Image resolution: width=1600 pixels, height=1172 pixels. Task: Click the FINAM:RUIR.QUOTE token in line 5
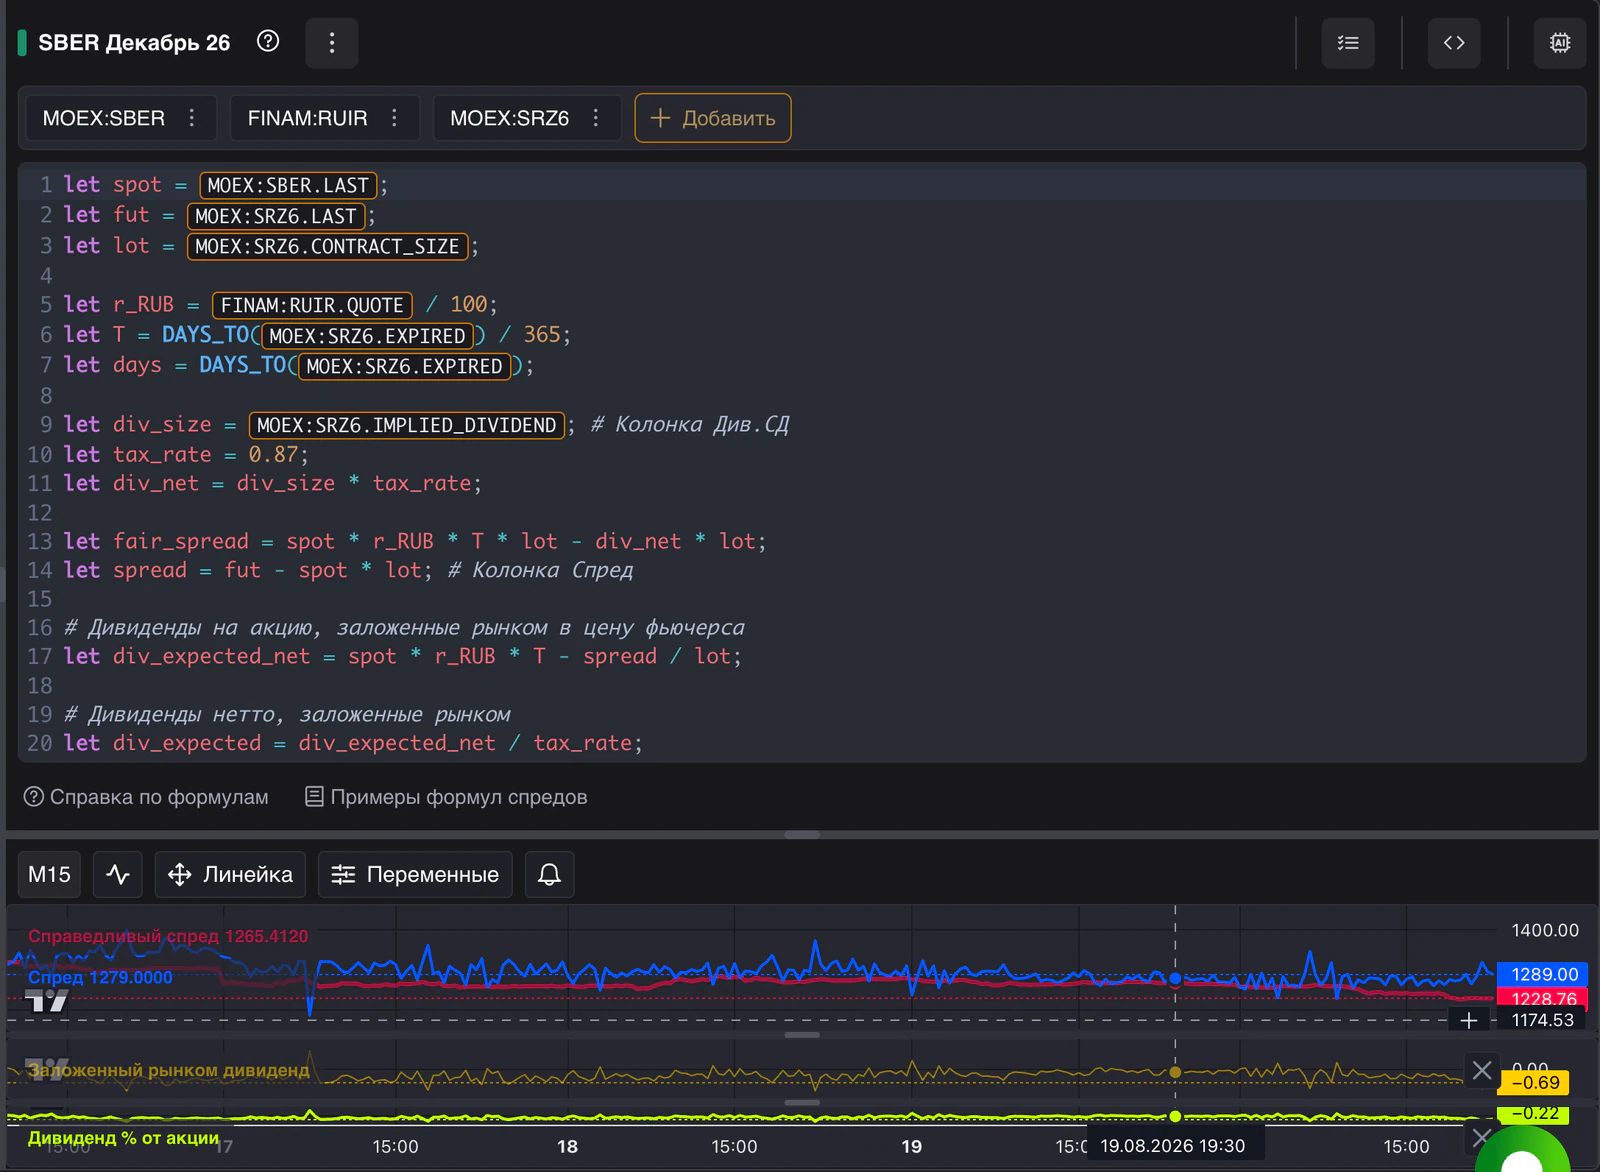point(312,305)
